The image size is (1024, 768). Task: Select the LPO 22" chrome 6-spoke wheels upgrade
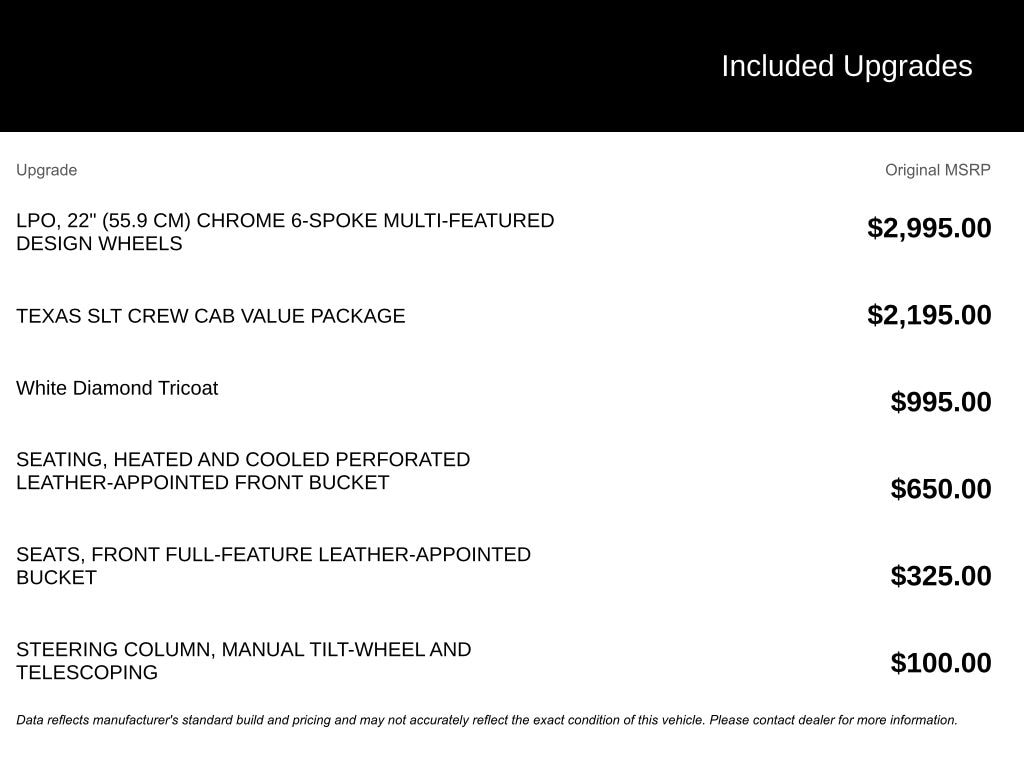(285, 221)
